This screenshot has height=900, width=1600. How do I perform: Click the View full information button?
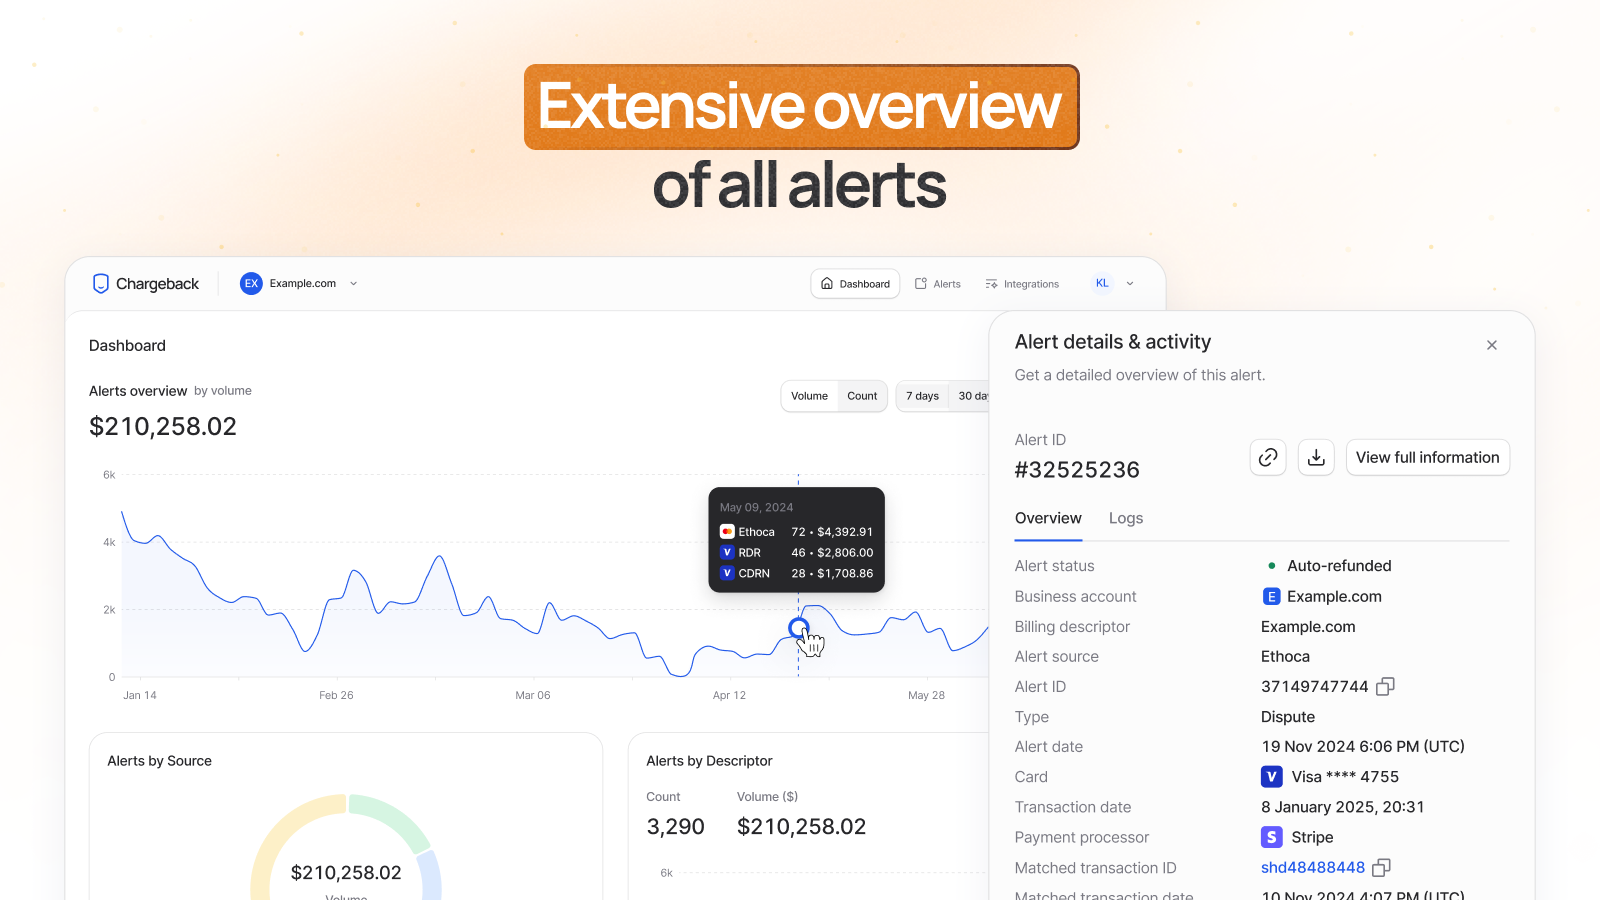click(x=1428, y=457)
